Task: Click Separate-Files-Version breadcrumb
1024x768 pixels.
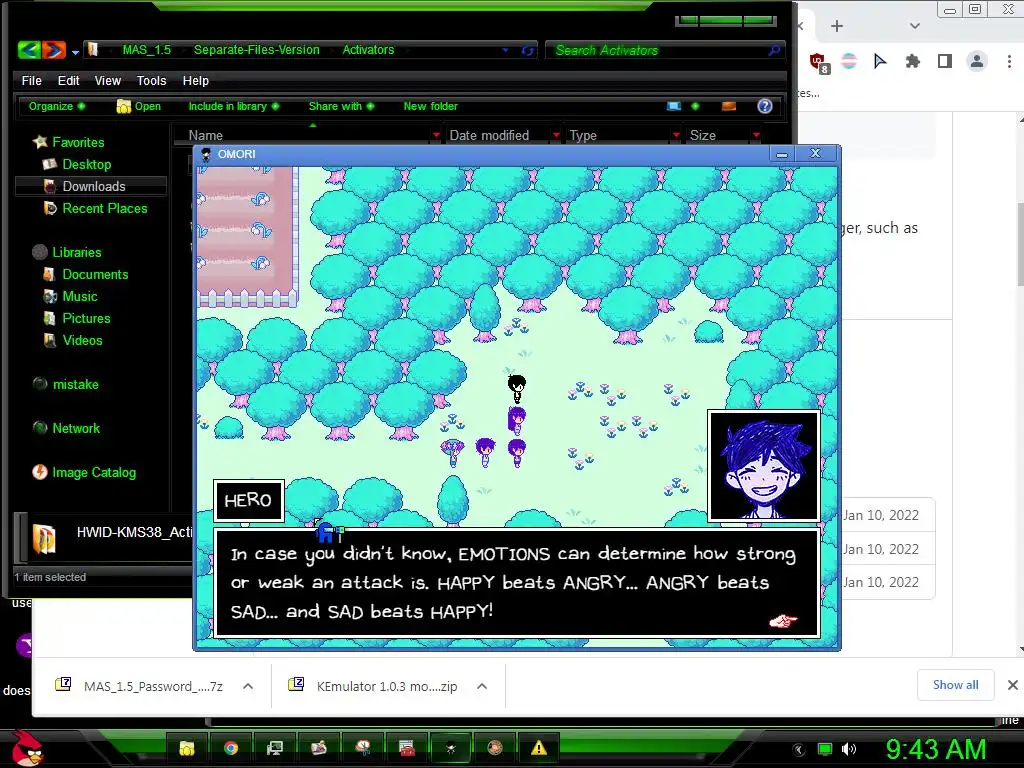Action: [x=257, y=50]
